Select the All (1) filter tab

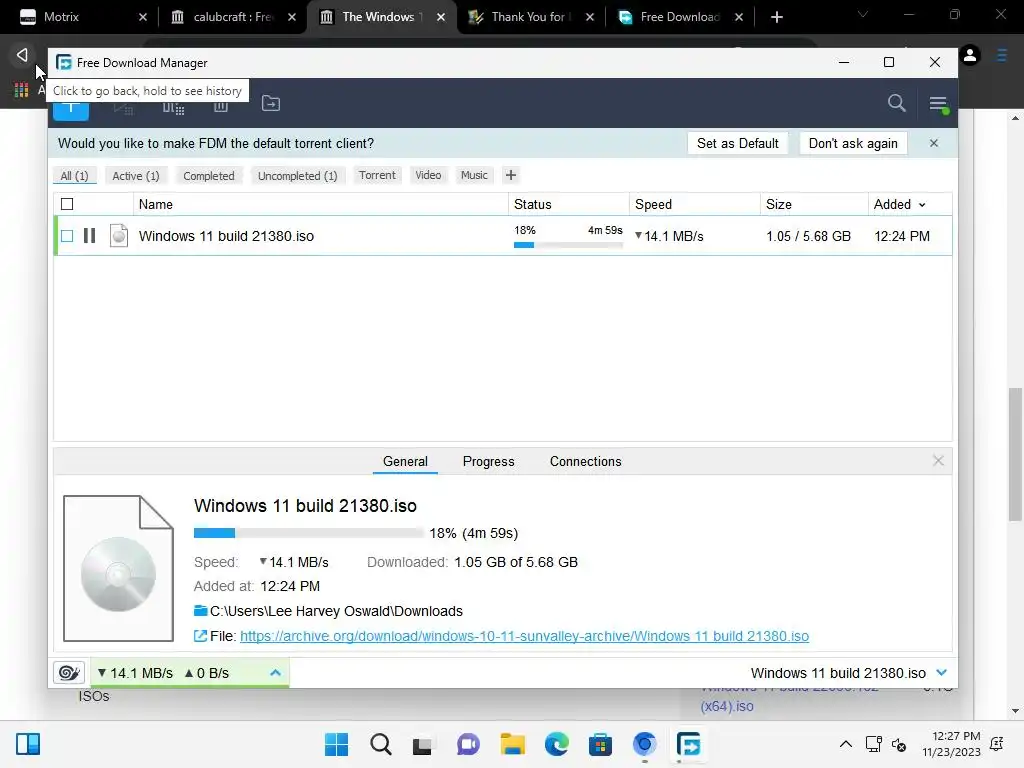coord(74,176)
